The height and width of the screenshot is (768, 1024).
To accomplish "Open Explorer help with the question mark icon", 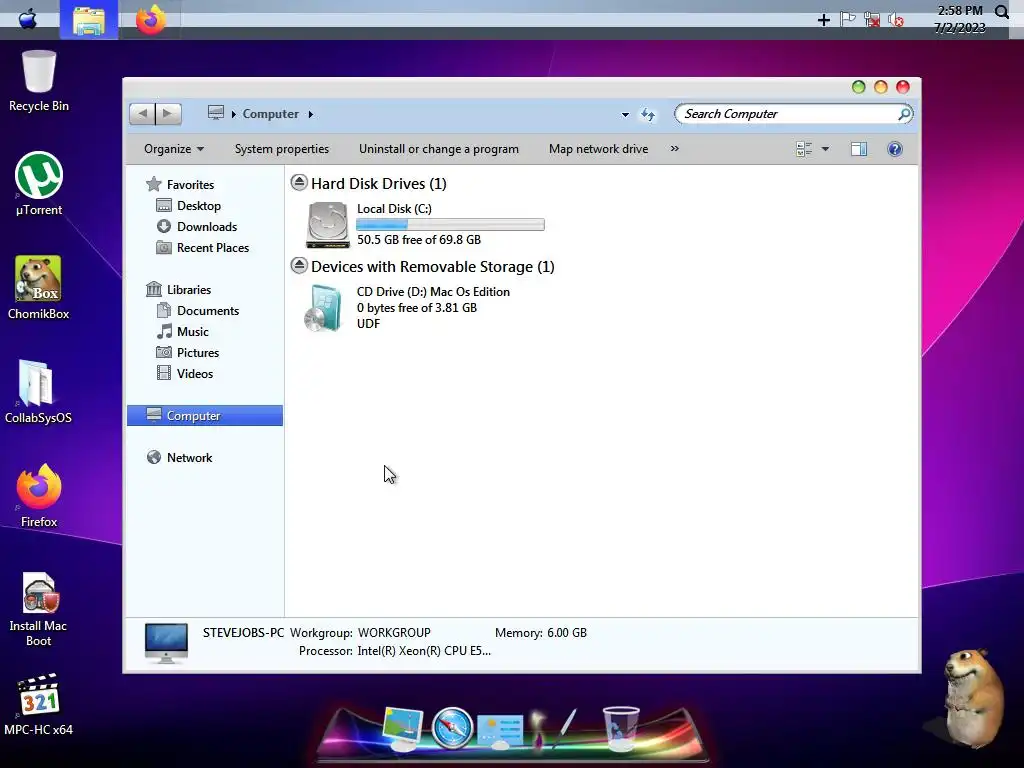I will 895,149.
